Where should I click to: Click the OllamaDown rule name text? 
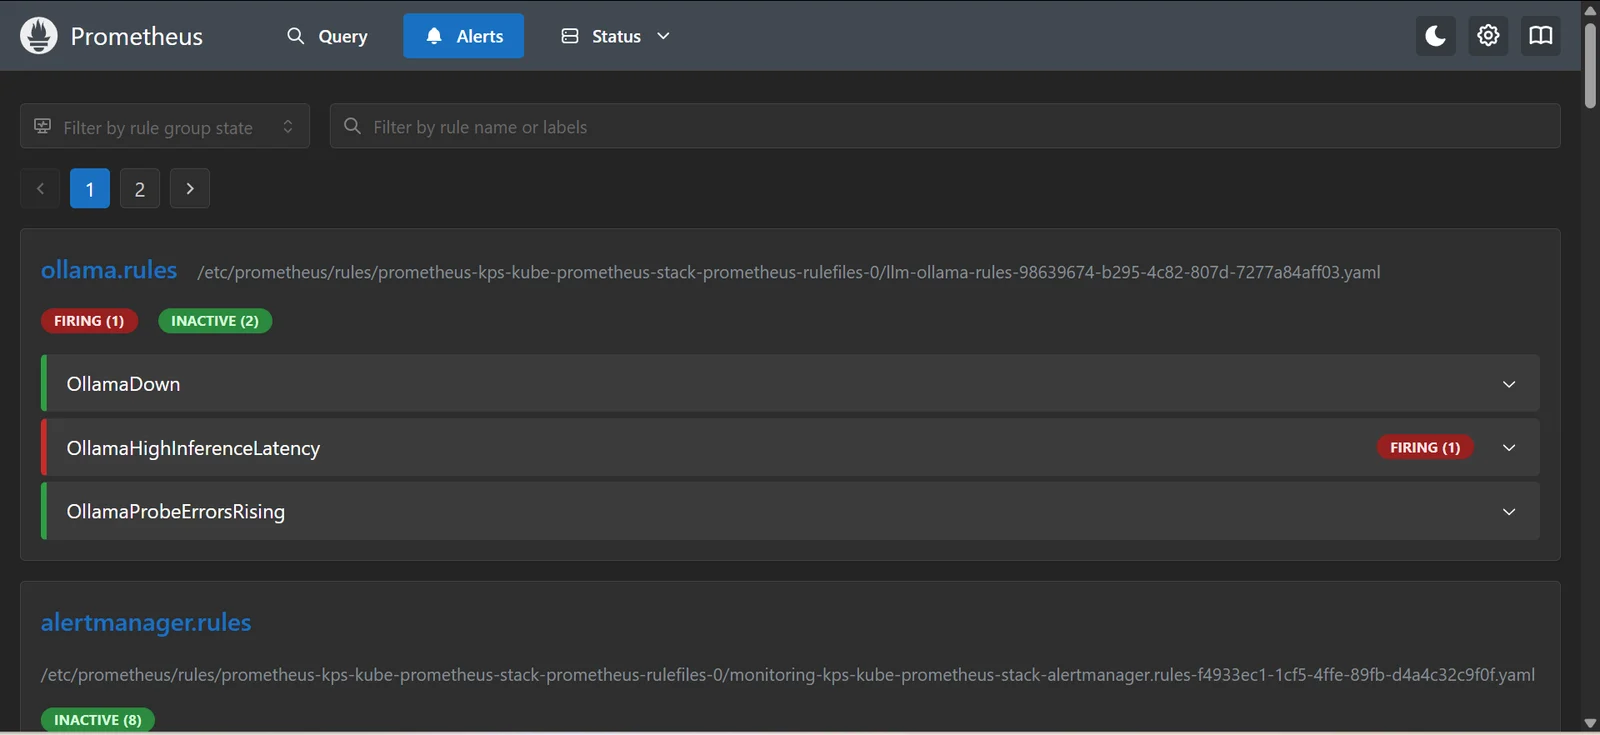[123, 384]
